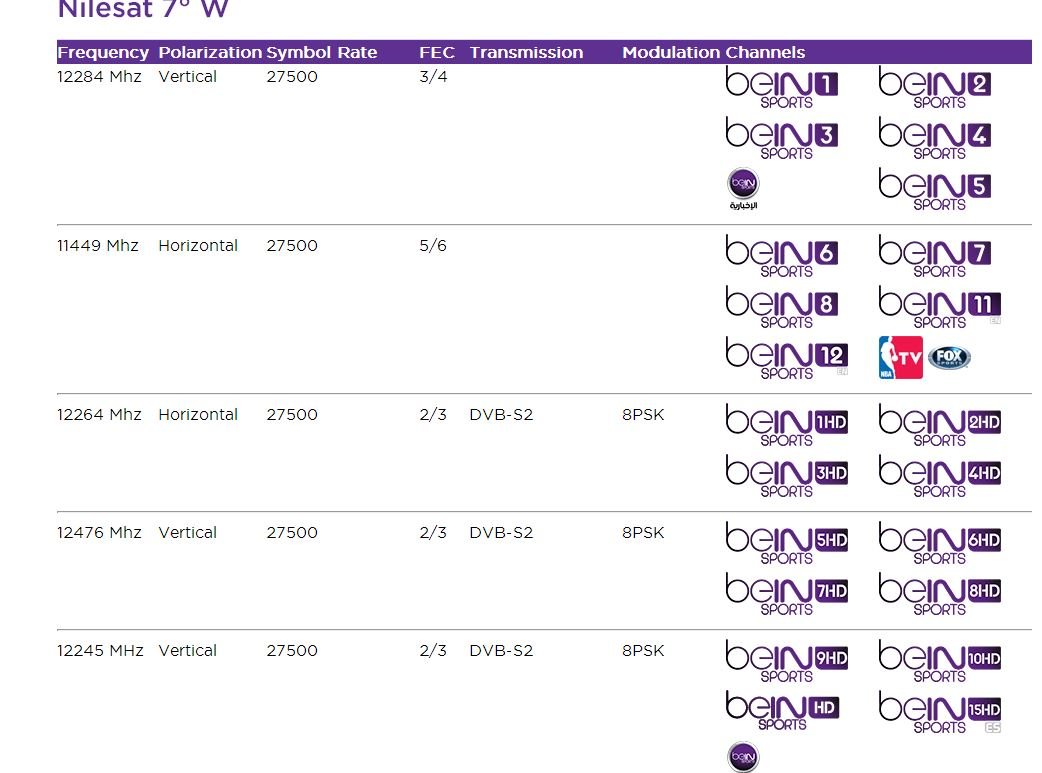Select the beIN Sports 8 logo
The height and width of the screenshot is (773, 1042).
tap(782, 308)
